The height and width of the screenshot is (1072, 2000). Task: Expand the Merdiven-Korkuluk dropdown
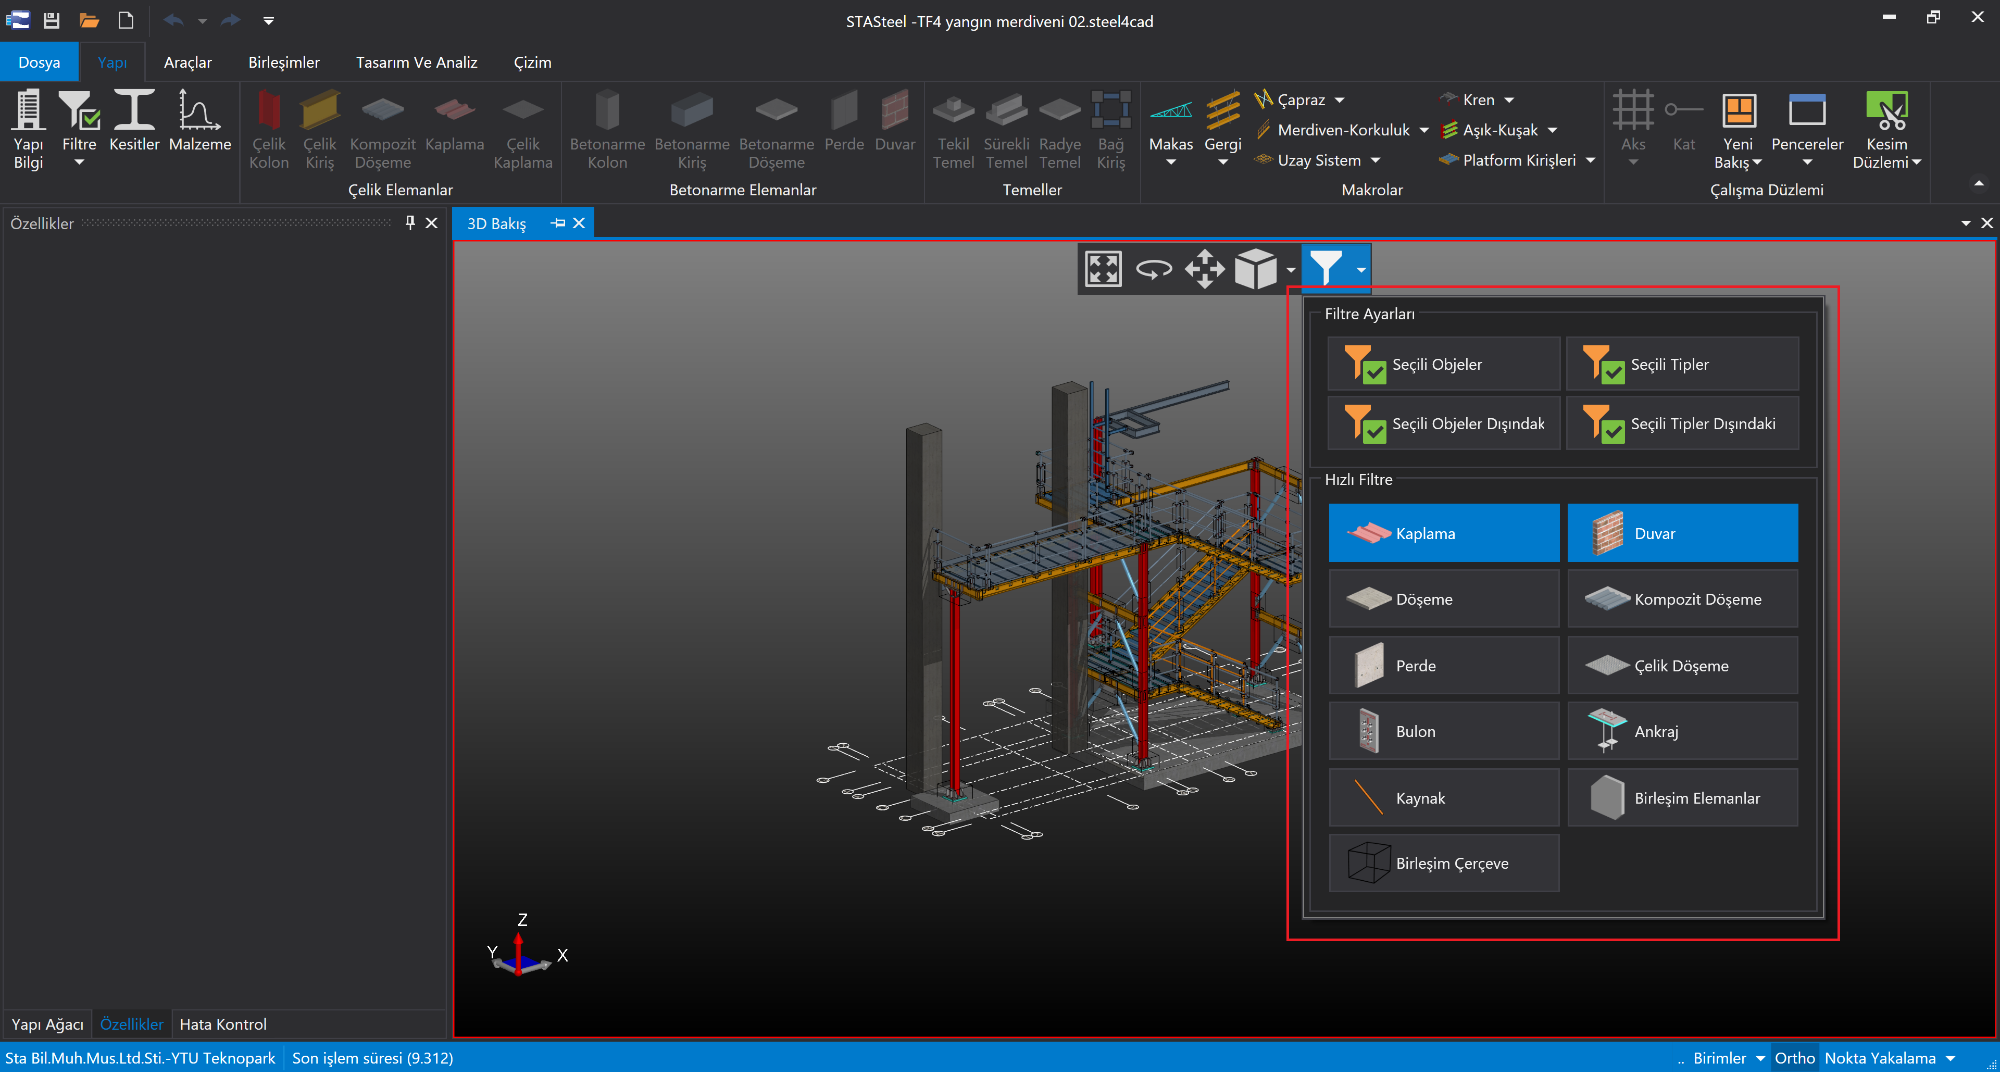(x=1424, y=130)
